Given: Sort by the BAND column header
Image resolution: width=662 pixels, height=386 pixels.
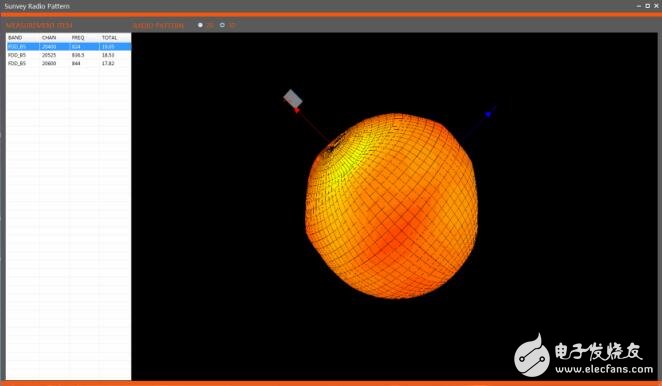Looking at the screenshot, I should click(15, 38).
